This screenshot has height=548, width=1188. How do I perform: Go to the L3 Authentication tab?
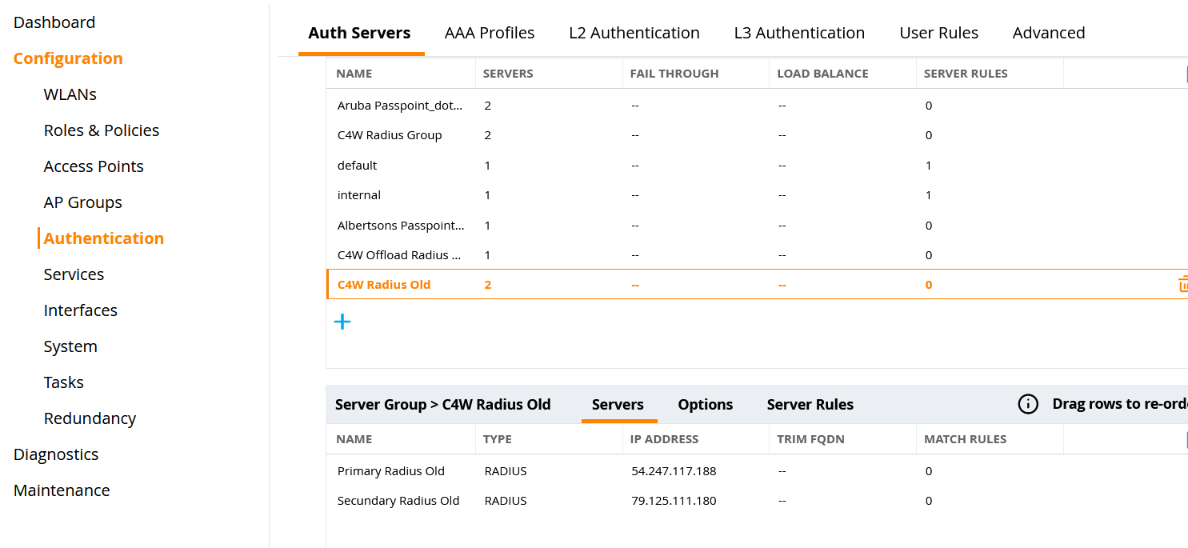pyautogui.click(x=799, y=33)
